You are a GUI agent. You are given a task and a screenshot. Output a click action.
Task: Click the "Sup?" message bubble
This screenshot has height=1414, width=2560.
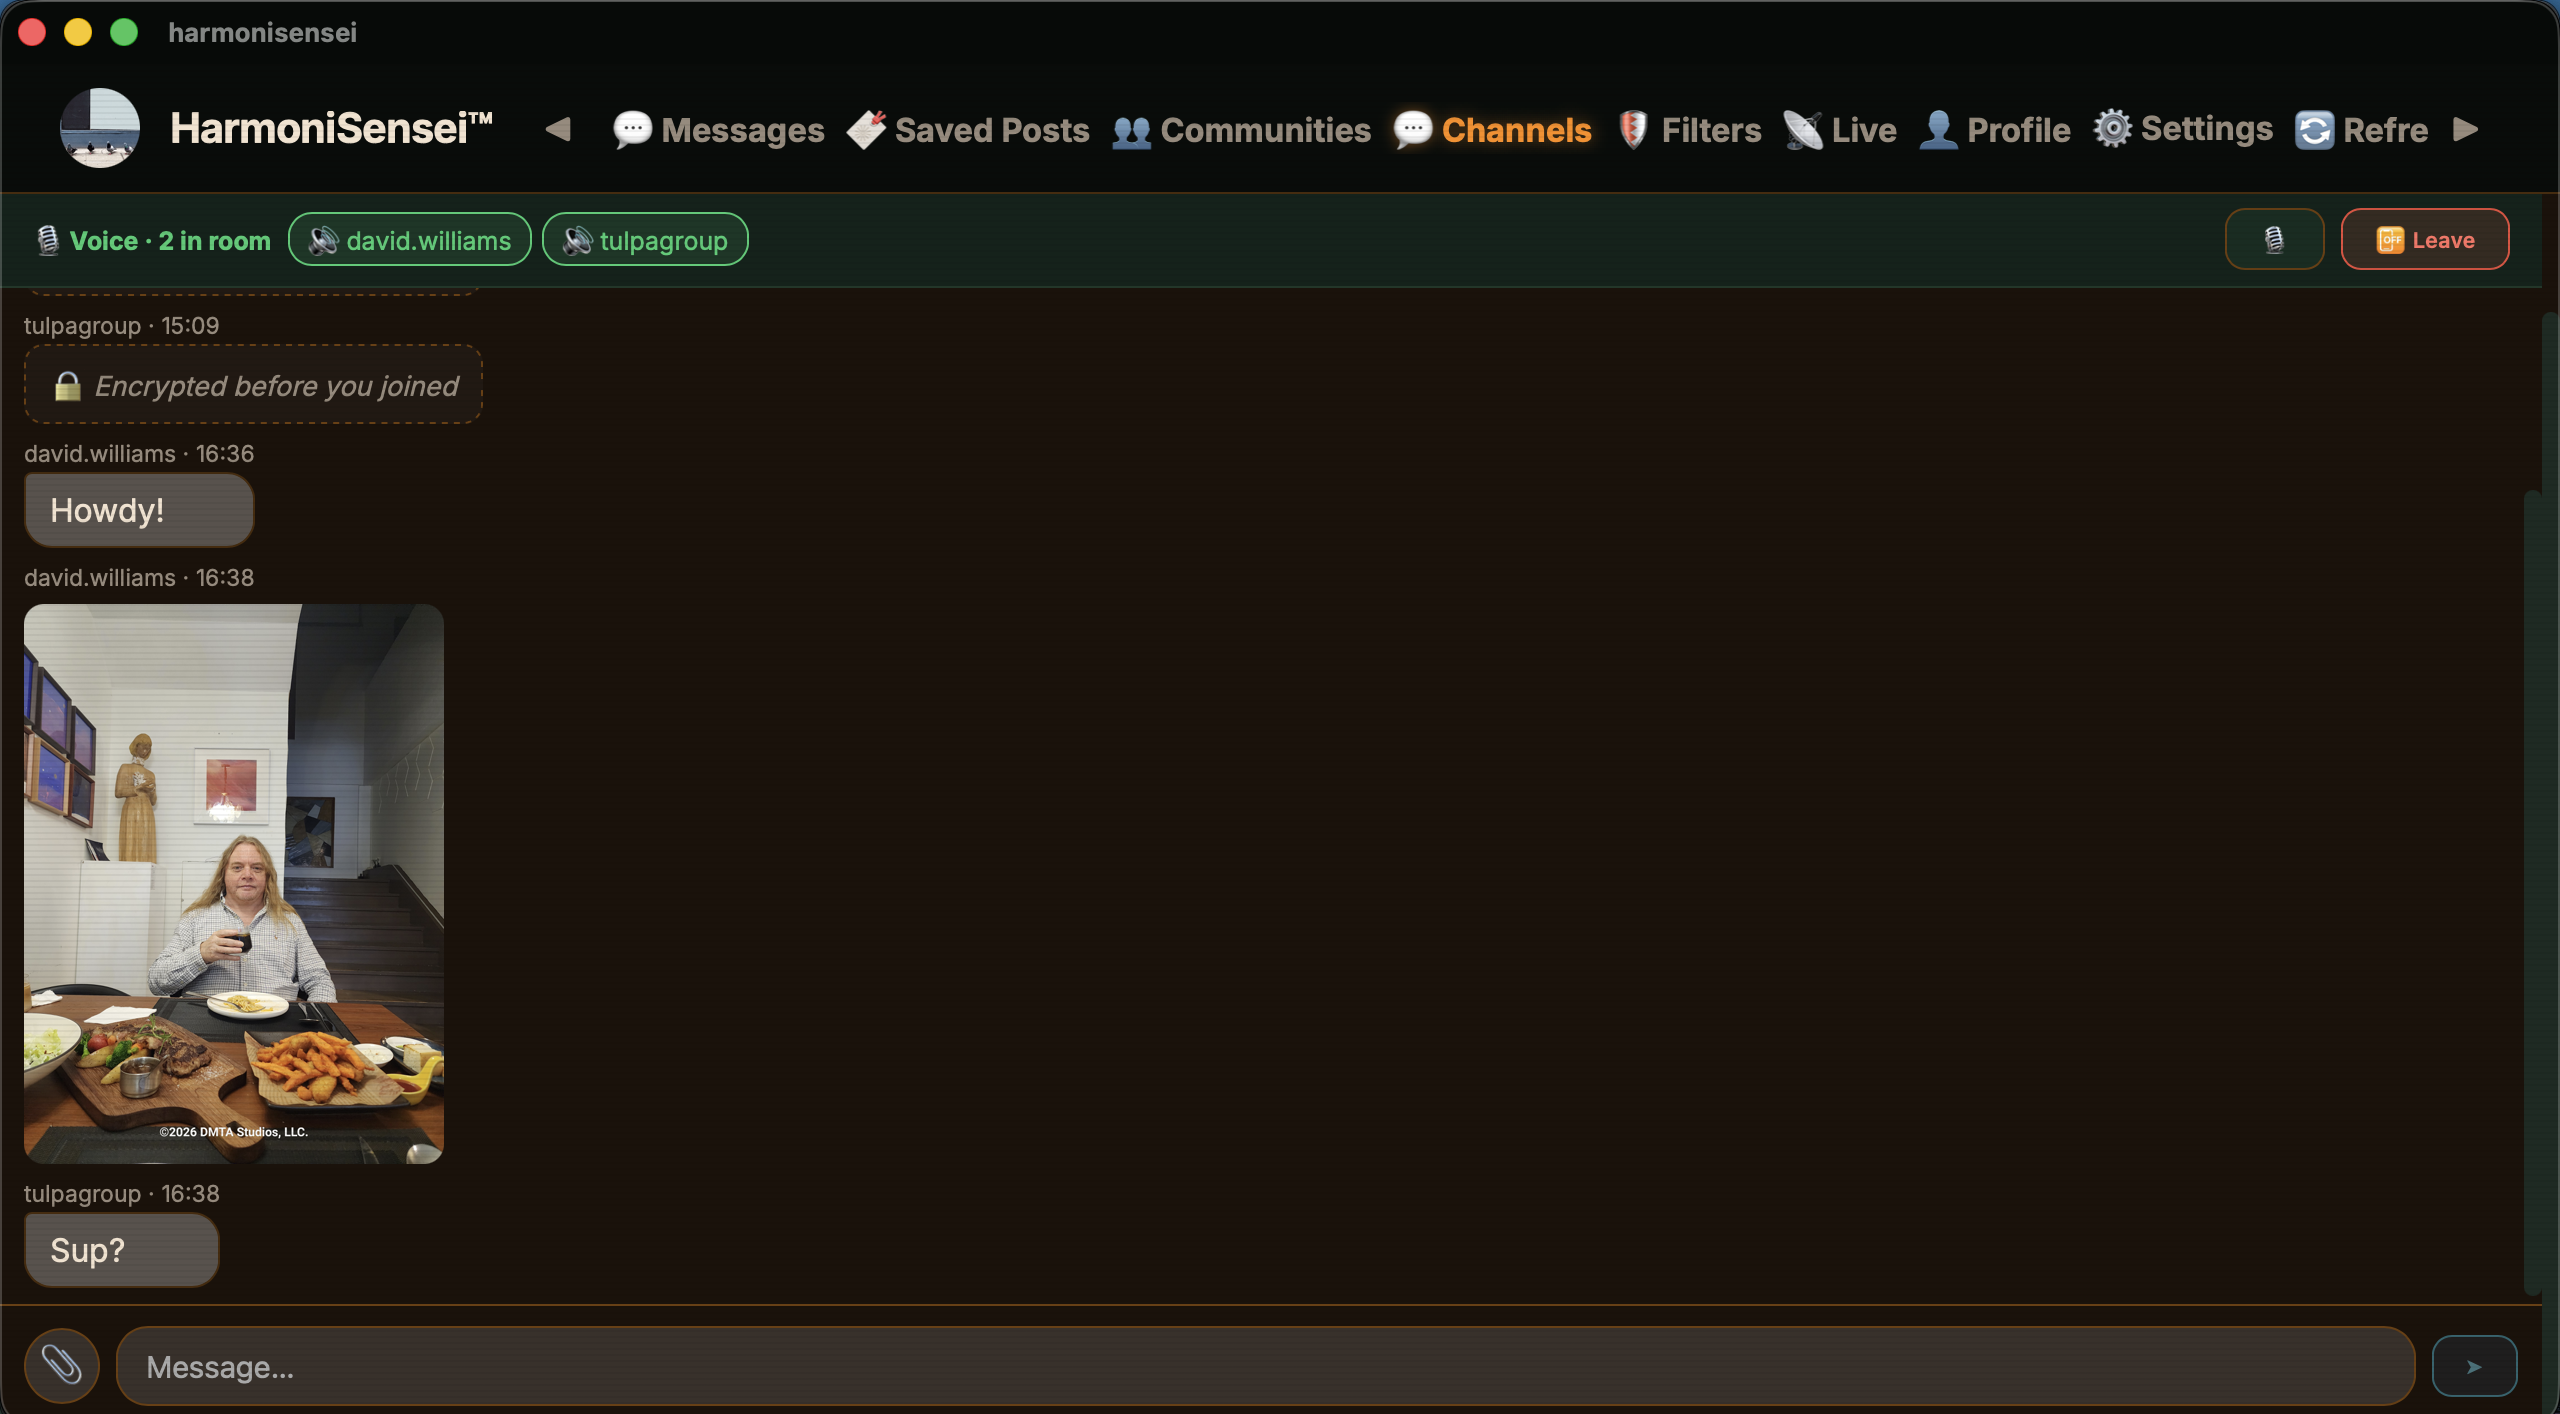tap(122, 1250)
